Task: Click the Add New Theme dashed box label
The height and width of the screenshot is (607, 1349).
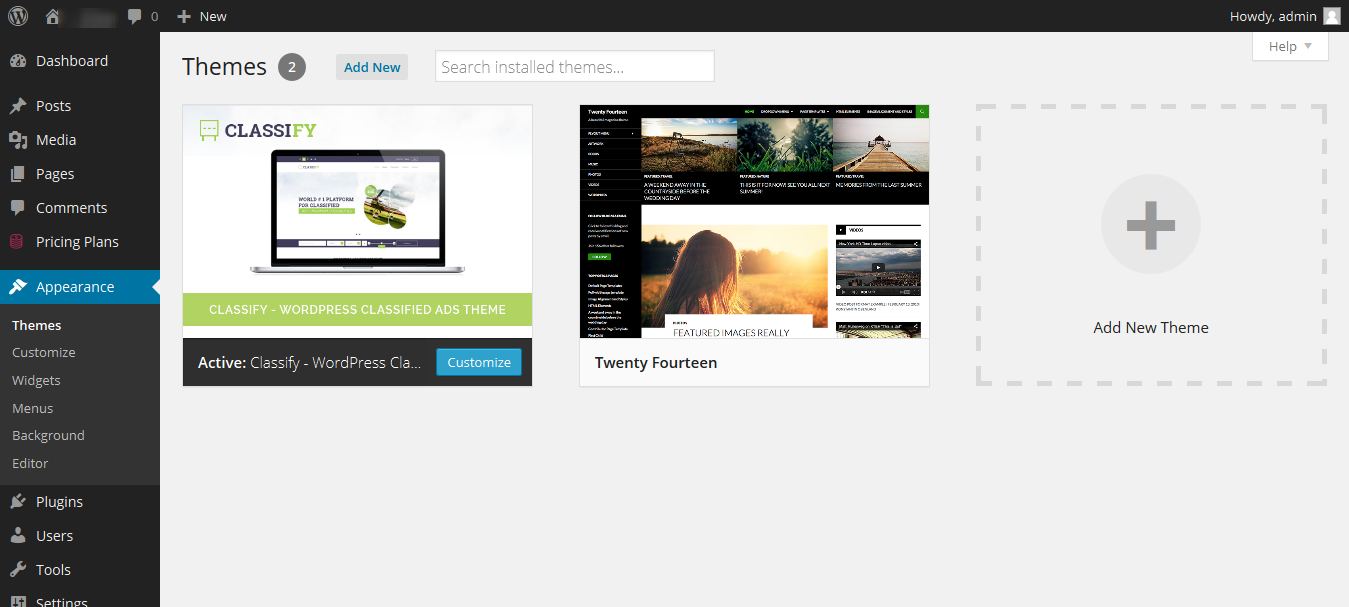Action: pos(1151,327)
